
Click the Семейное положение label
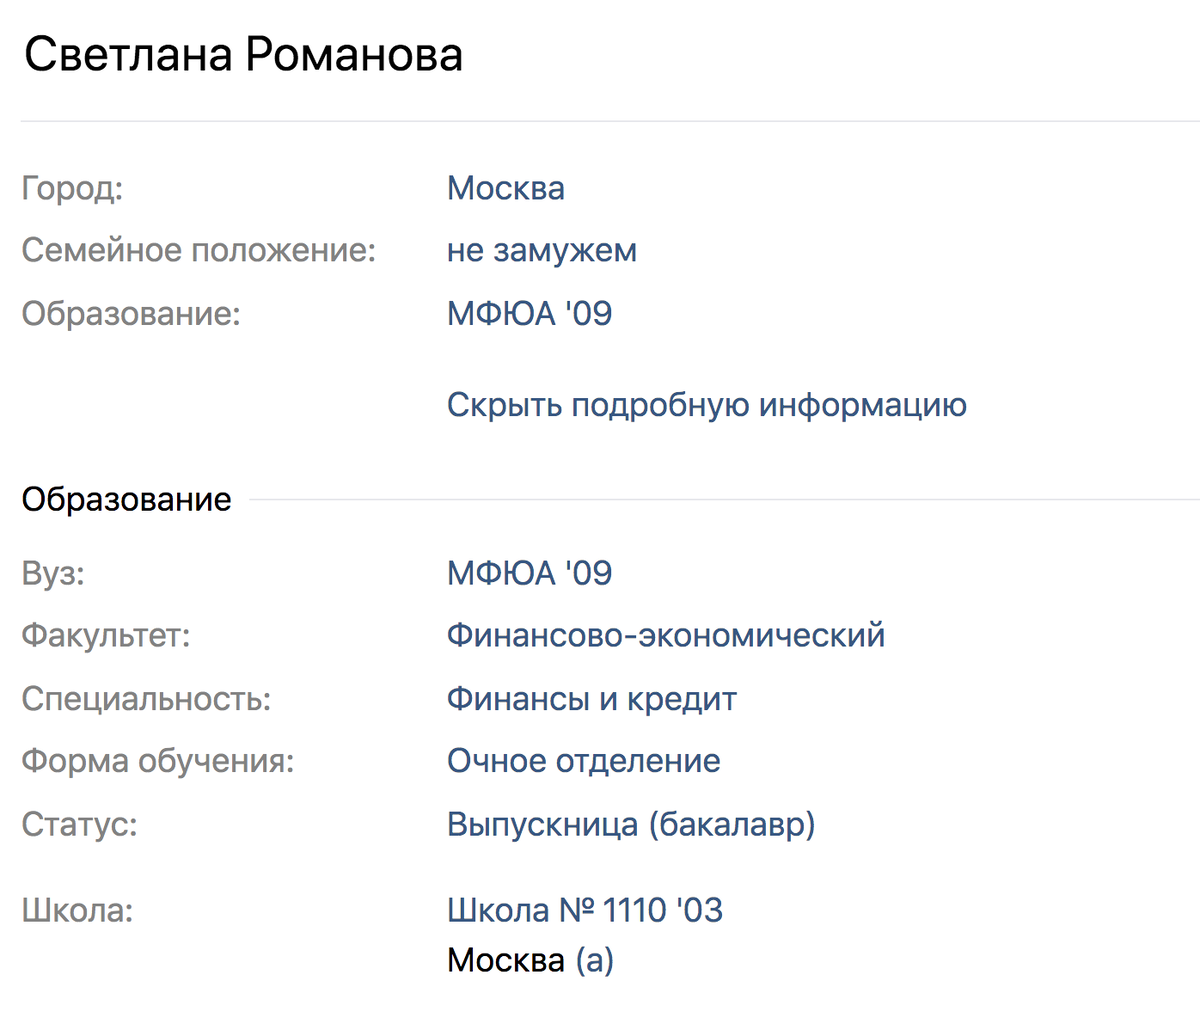coord(198,251)
